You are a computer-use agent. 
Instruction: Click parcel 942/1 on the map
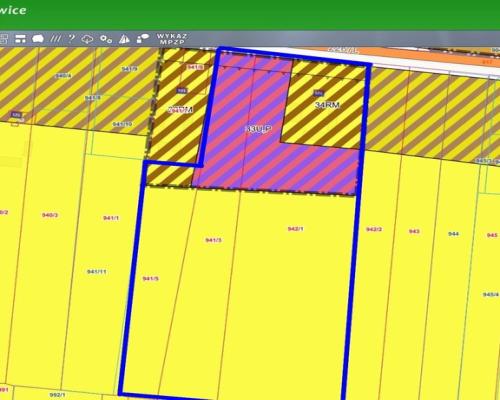click(x=295, y=229)
